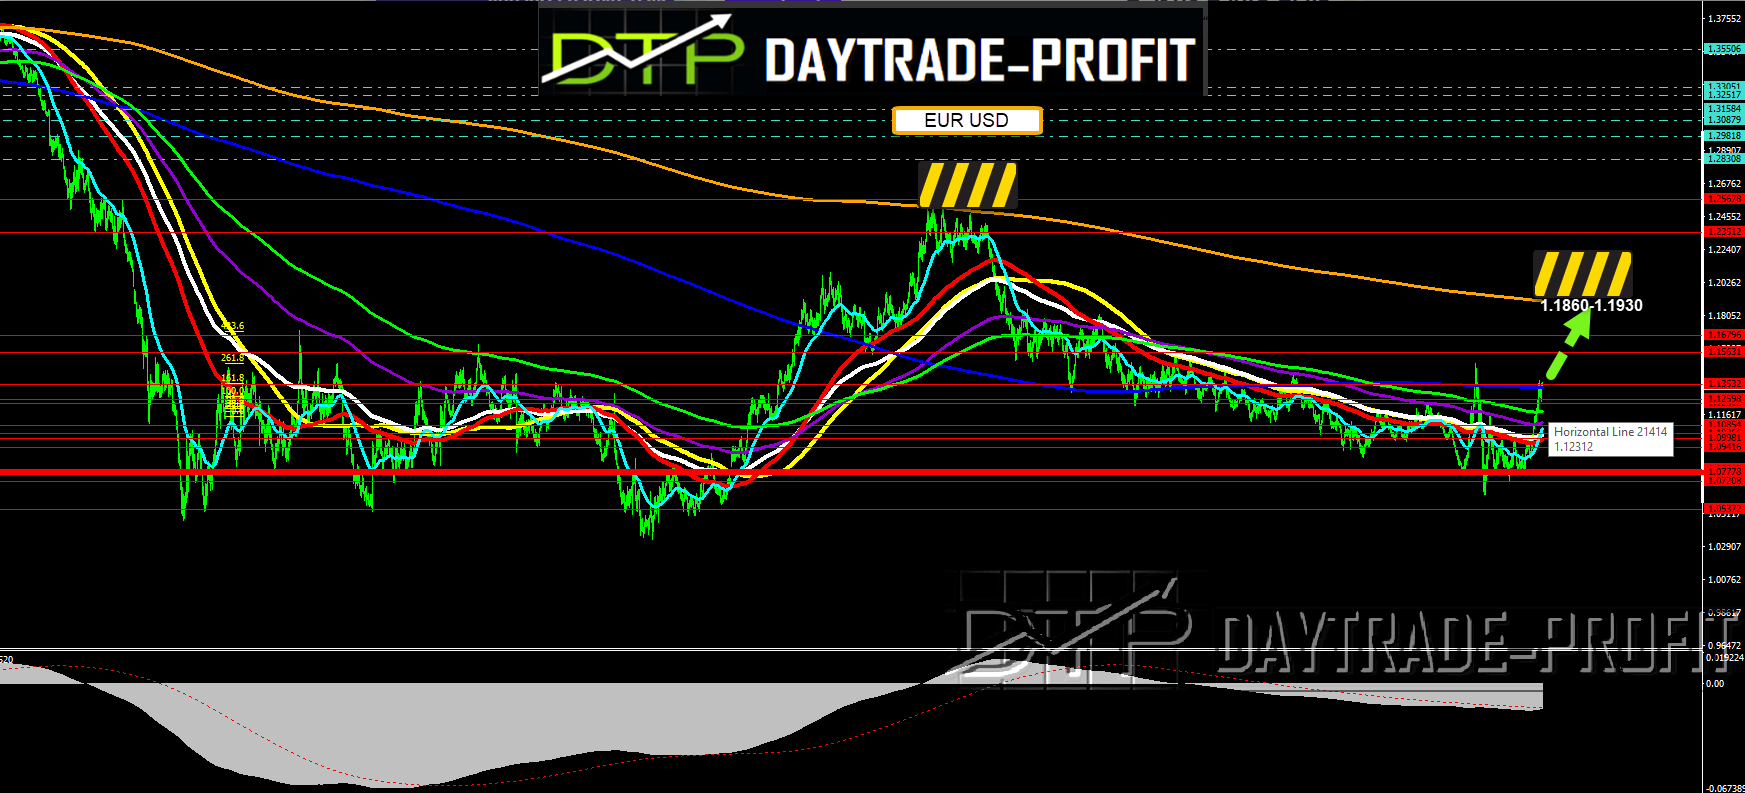Click the 1.26762 price scale value
The image size is (1745, 793).
pyautogui.click(x=1724, y=184)
